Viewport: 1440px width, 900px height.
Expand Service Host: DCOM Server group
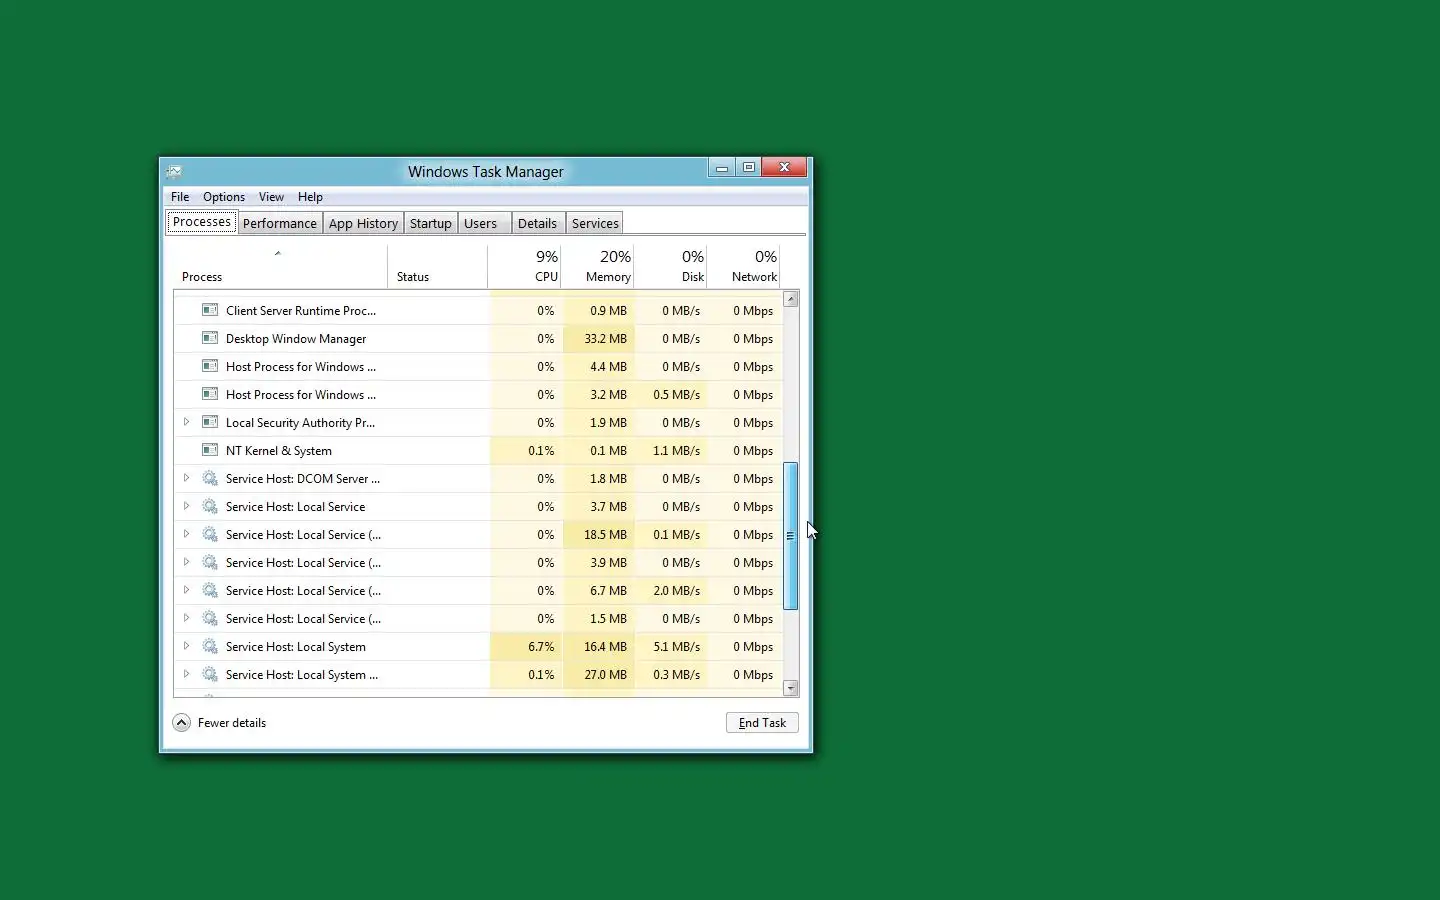pos(186,478)
